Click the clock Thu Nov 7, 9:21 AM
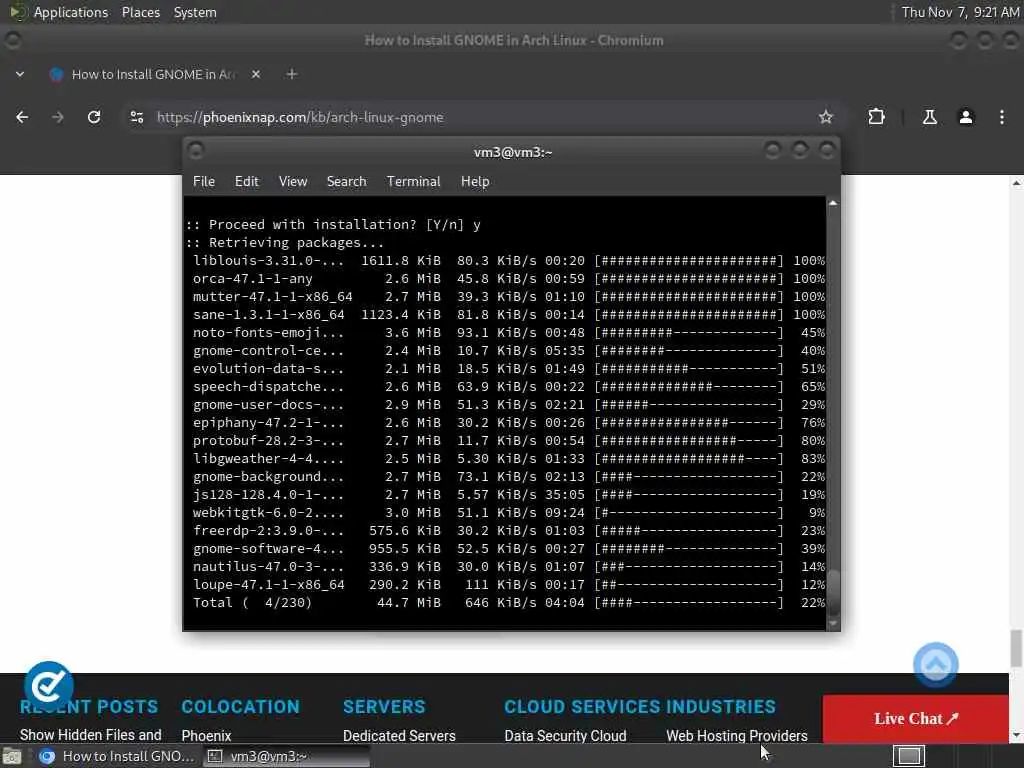 [960, 12]
